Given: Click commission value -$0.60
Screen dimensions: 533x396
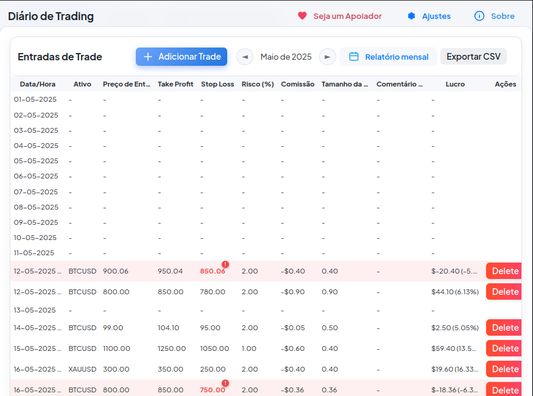Looking at the screenshot, I should [x=293, y=348].
